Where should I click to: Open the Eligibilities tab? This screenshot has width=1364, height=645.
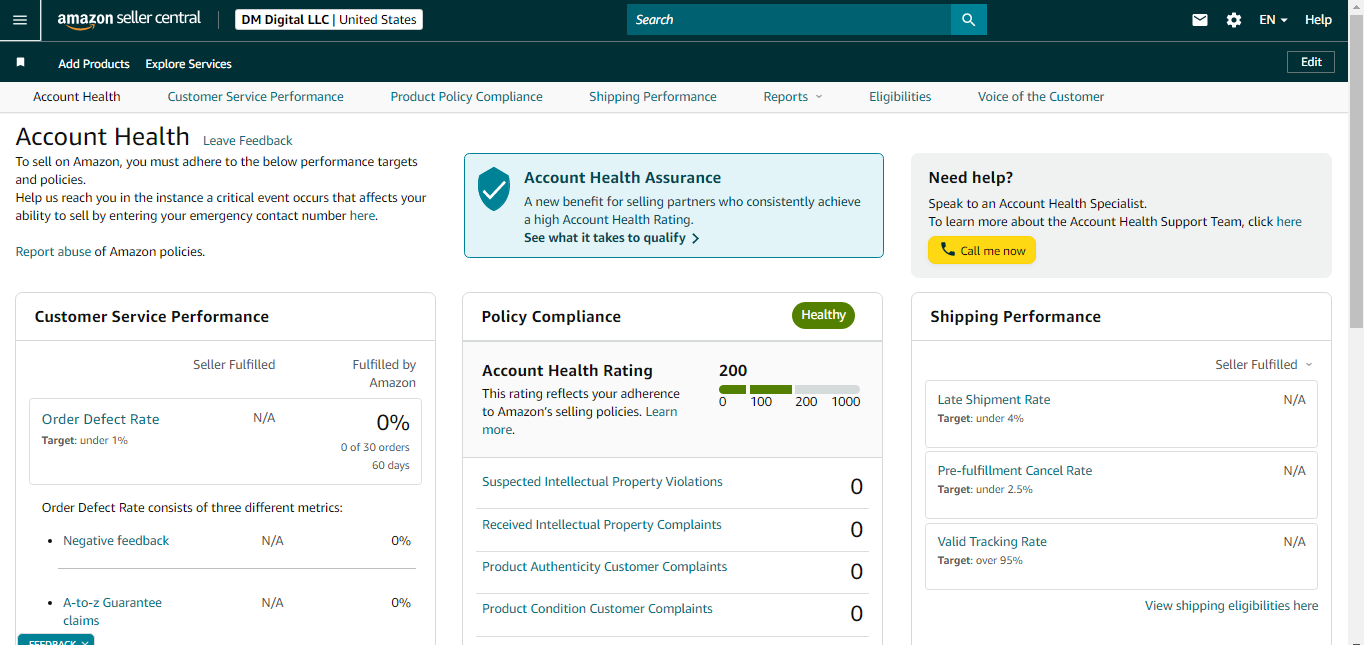tap(900, 97)
